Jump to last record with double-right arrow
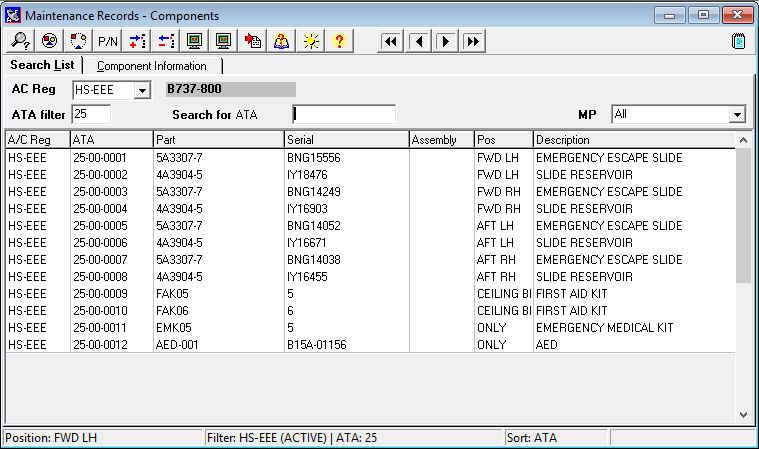The height and width of the screenshot is (449, 759). 473,42
